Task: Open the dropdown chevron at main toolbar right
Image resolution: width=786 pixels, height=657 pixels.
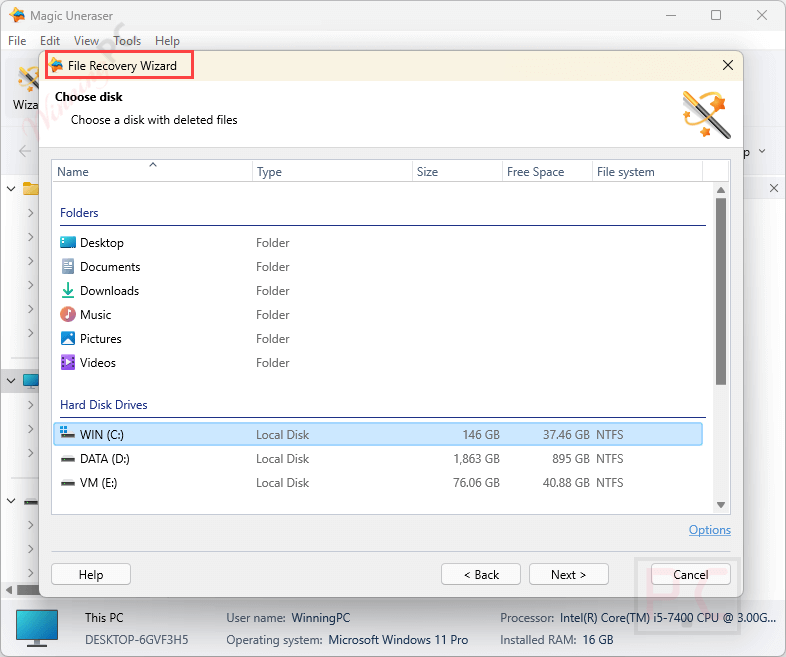Action: (x=762, y=151)
